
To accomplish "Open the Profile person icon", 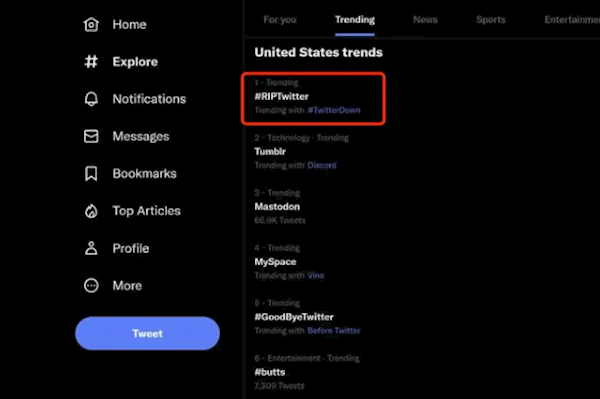I will click(x=91, y=248).
